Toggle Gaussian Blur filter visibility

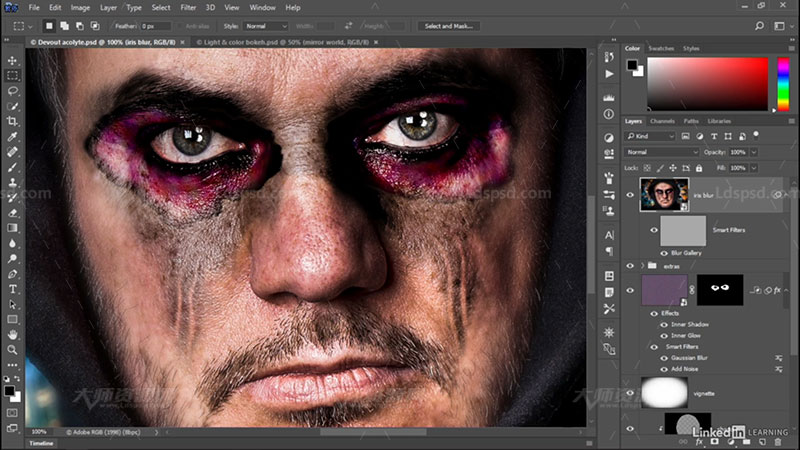click(664, 358)
